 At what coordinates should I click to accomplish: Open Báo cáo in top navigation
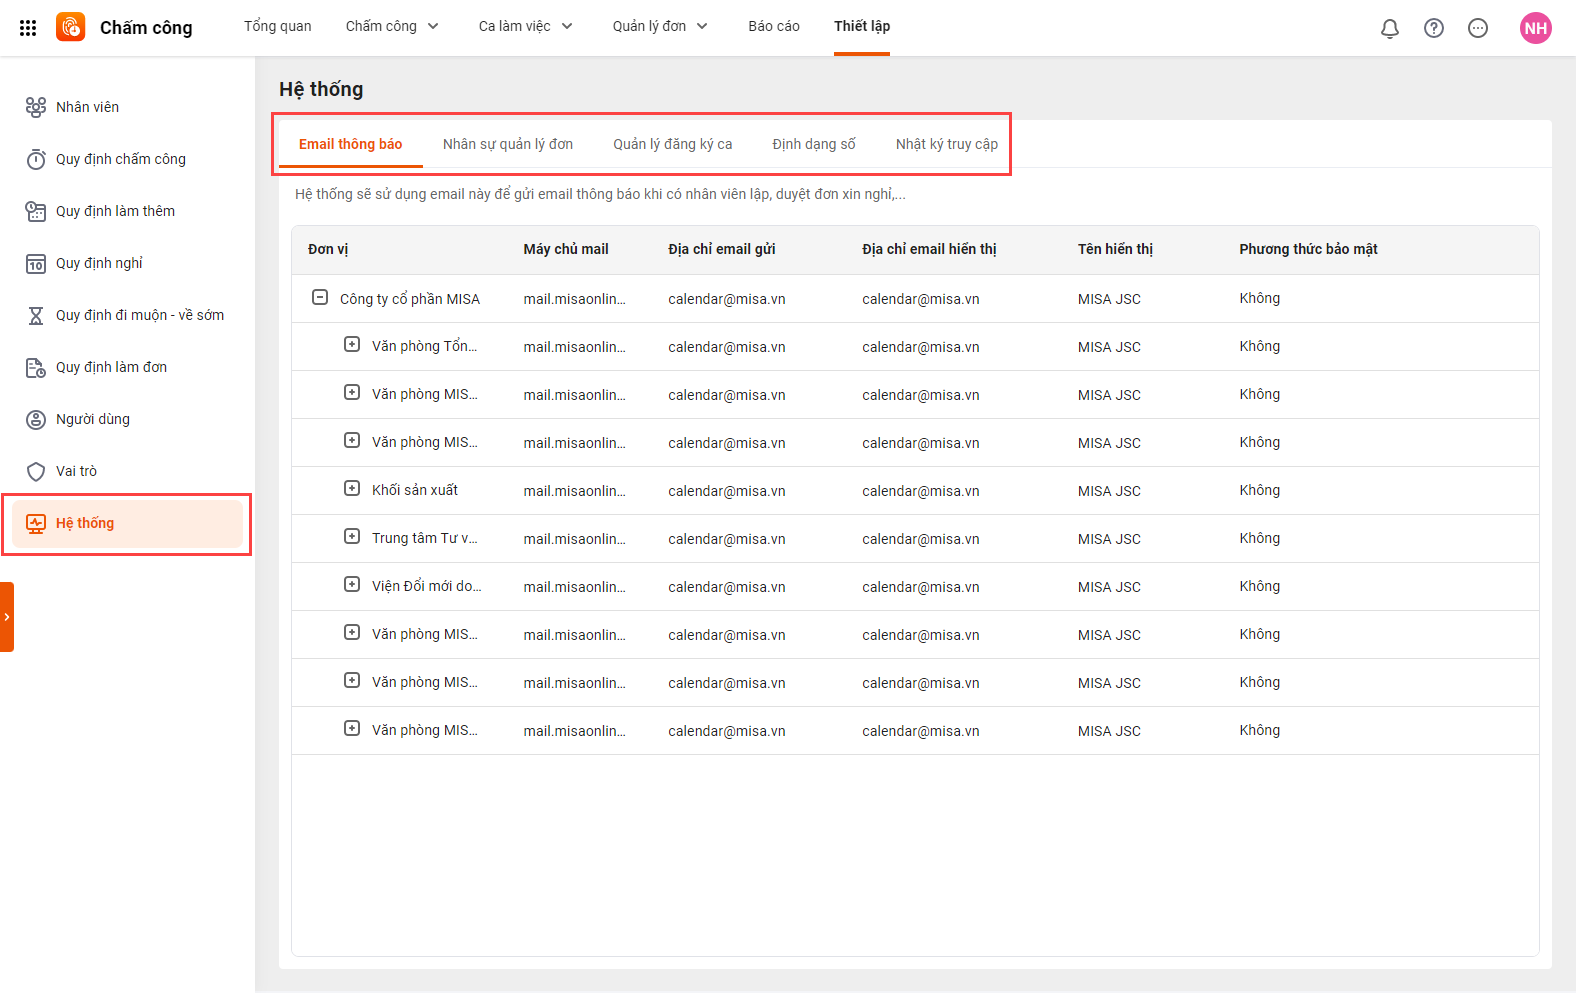tap(774, 26)
